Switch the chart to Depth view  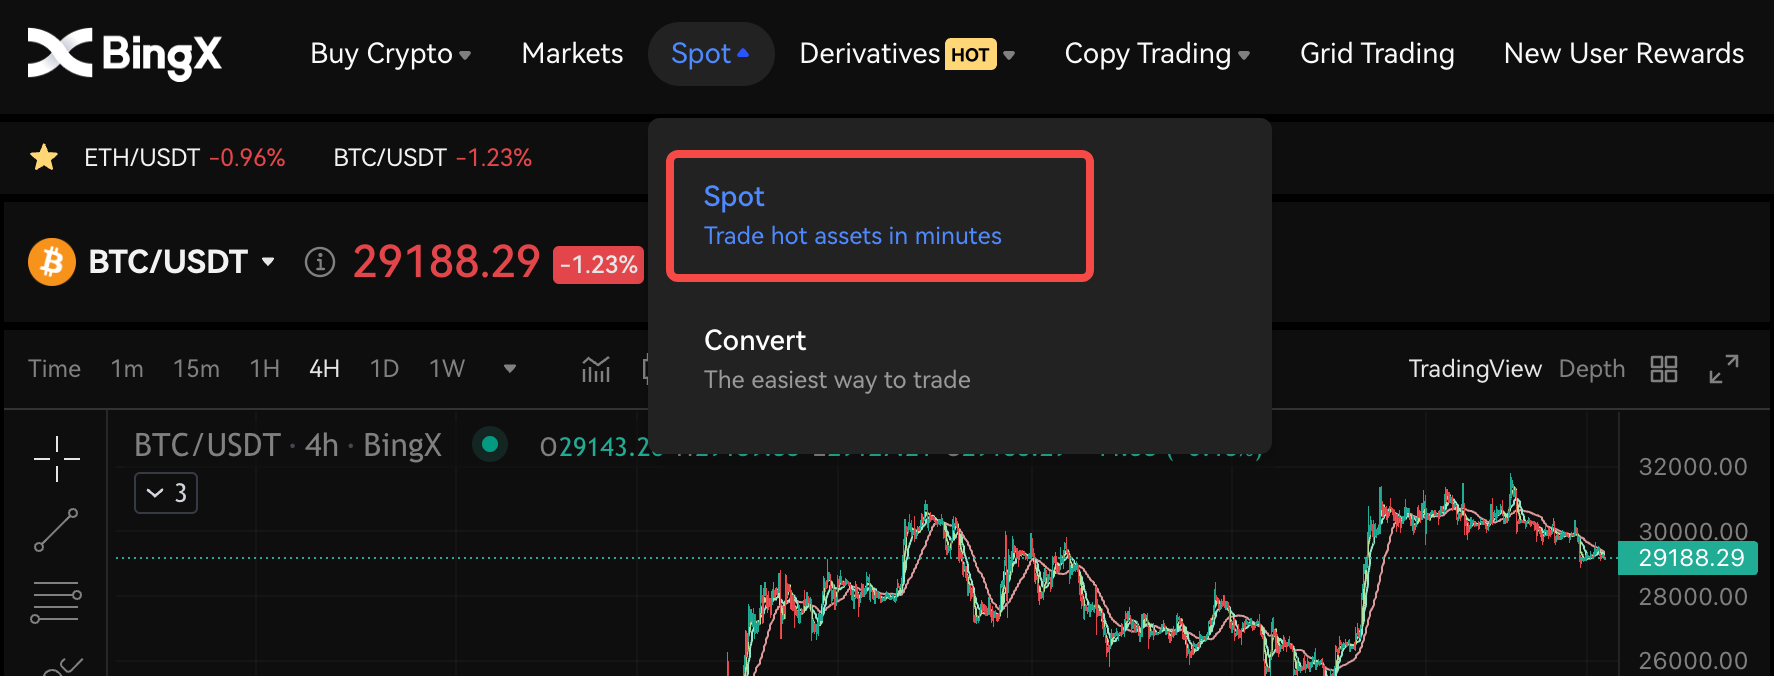pos(1591,369)
